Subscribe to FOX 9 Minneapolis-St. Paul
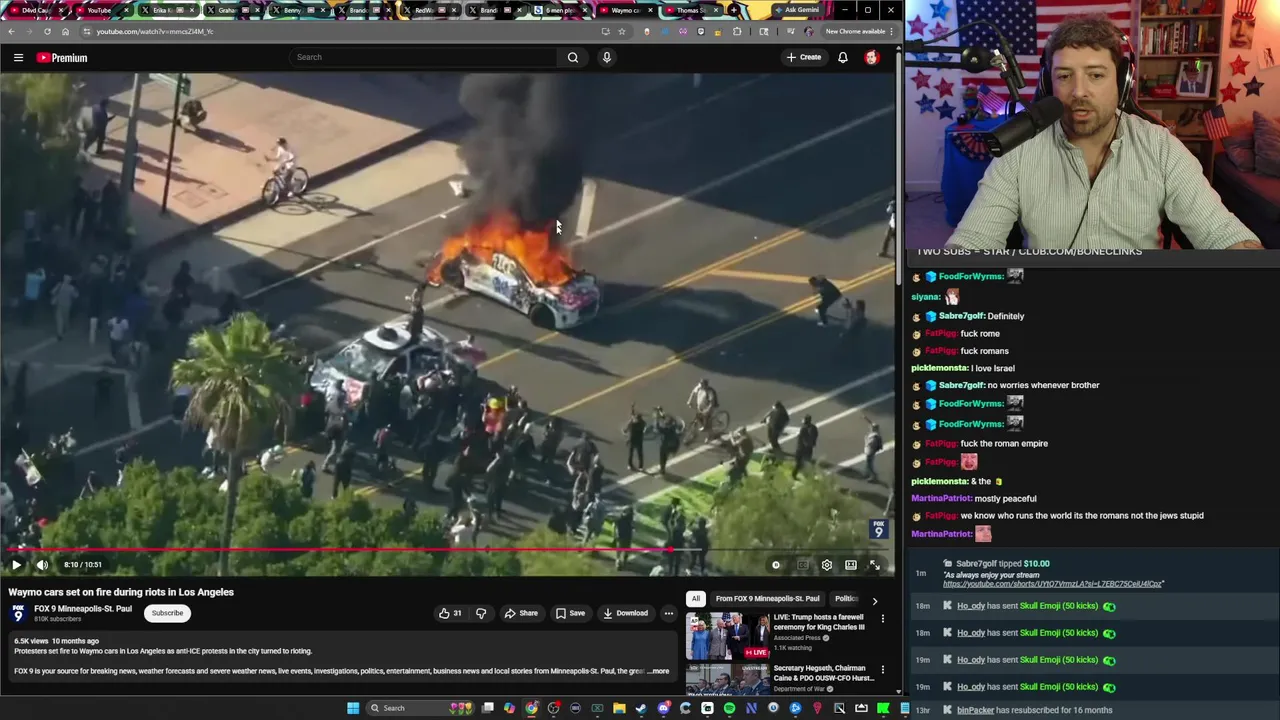 coord(167,613)
